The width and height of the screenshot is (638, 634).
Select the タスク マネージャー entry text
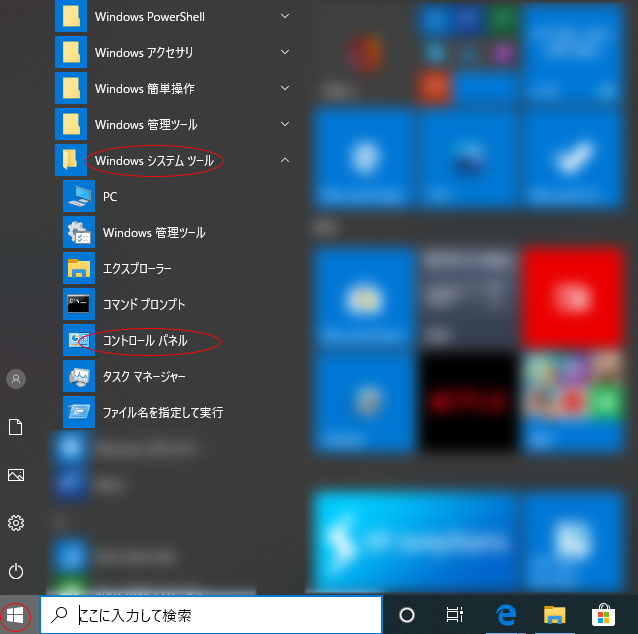144,376
